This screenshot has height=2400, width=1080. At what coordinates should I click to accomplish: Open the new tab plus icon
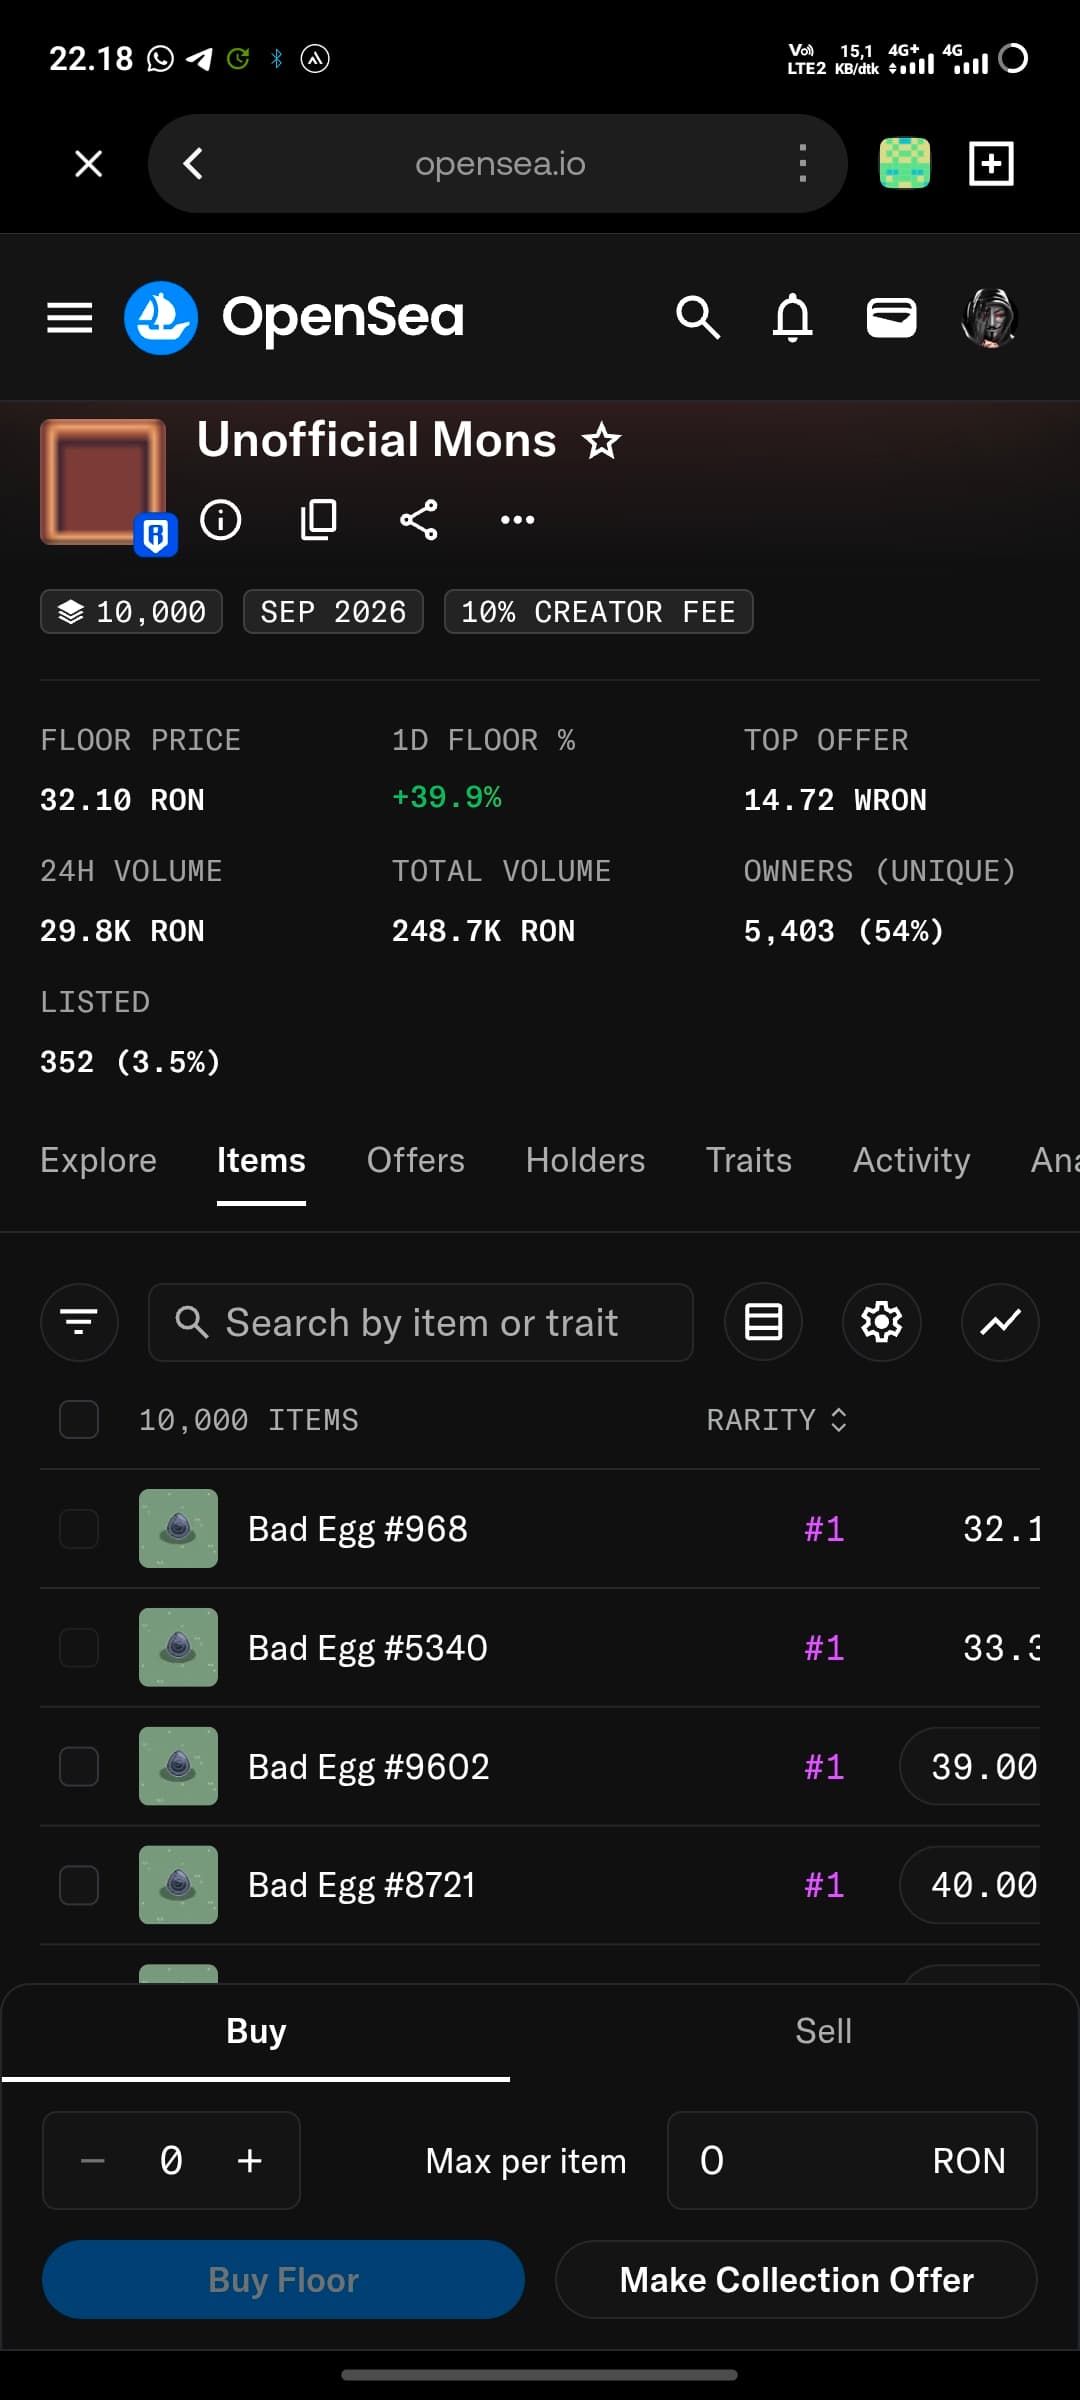click(991, 163)
